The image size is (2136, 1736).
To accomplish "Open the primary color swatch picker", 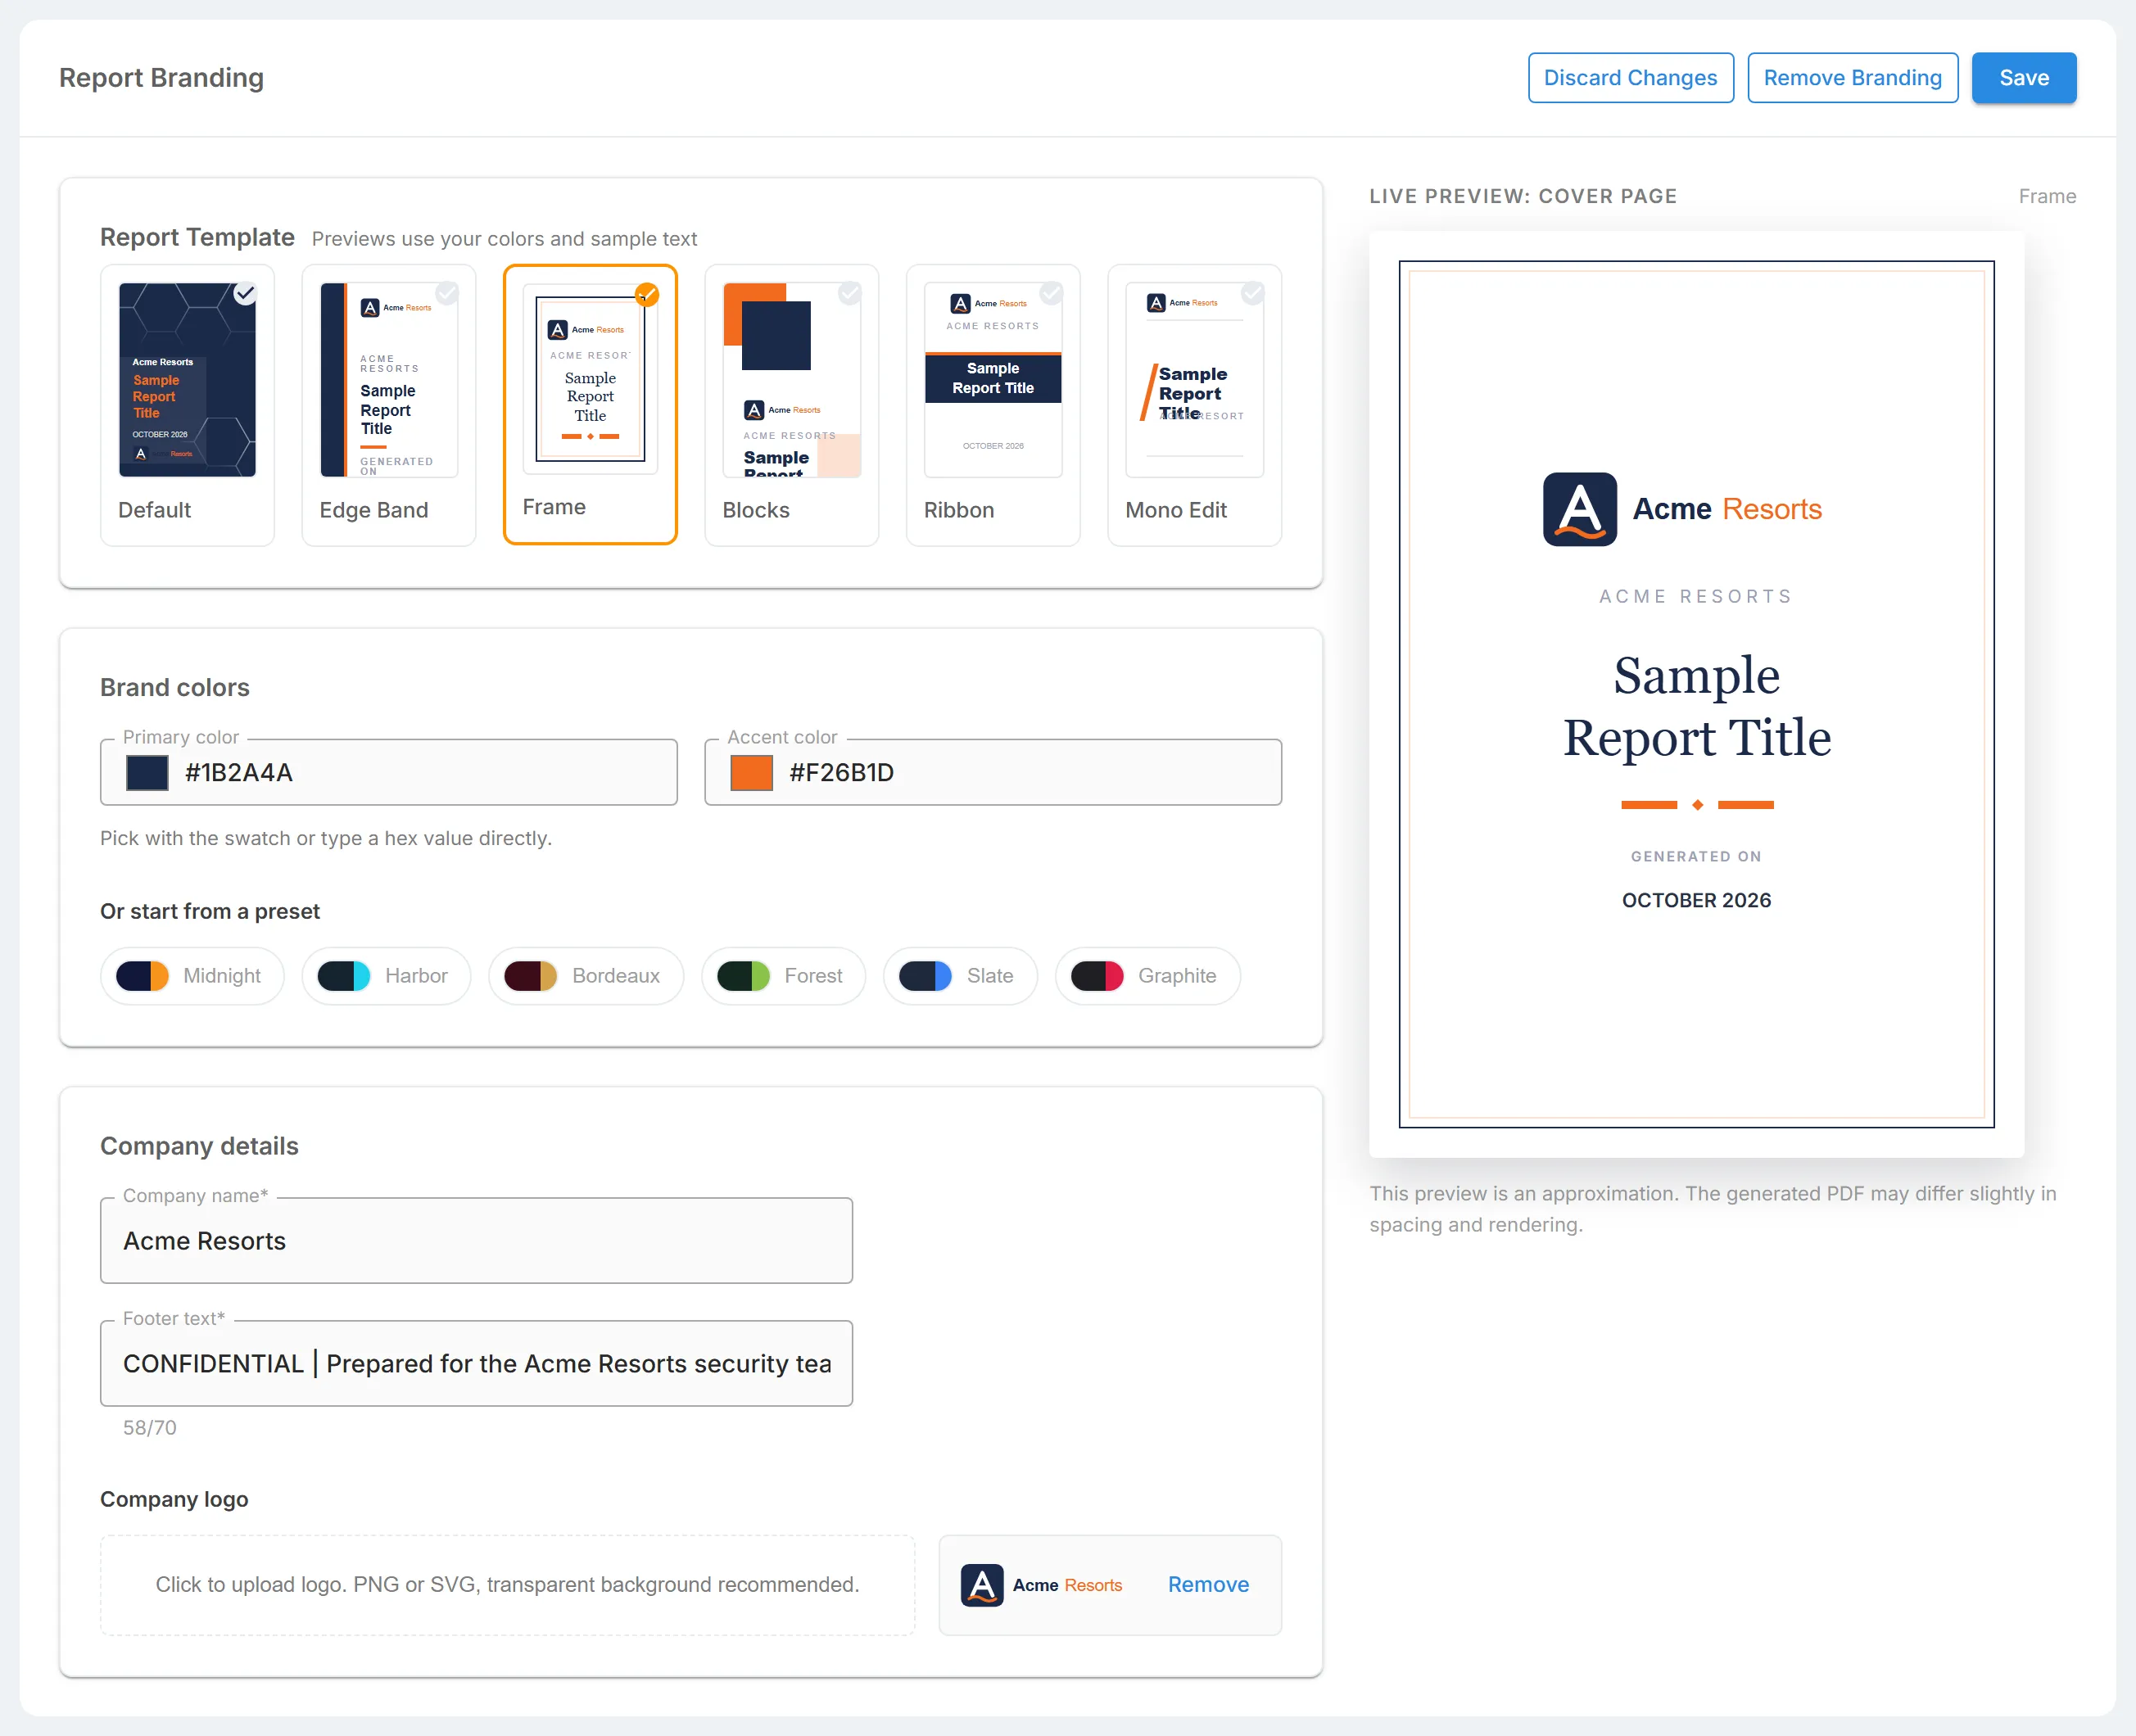I will [147, 773].
